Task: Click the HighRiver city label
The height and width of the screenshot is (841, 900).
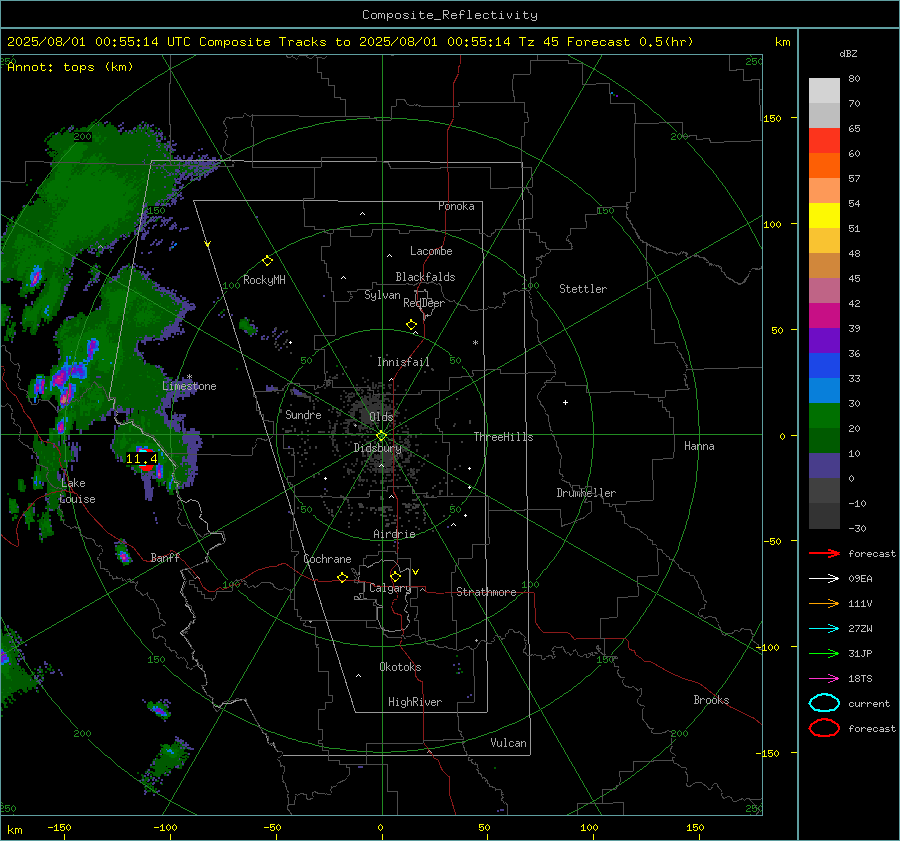Action: pos(415,702)
